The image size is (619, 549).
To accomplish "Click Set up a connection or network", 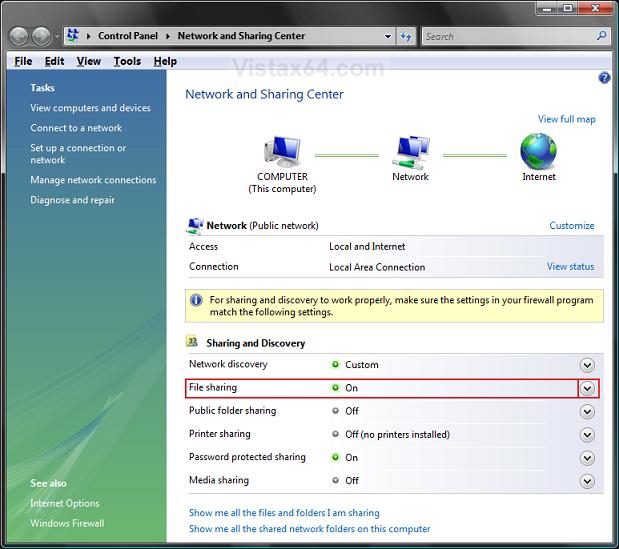I will click(x=78, y=154).
